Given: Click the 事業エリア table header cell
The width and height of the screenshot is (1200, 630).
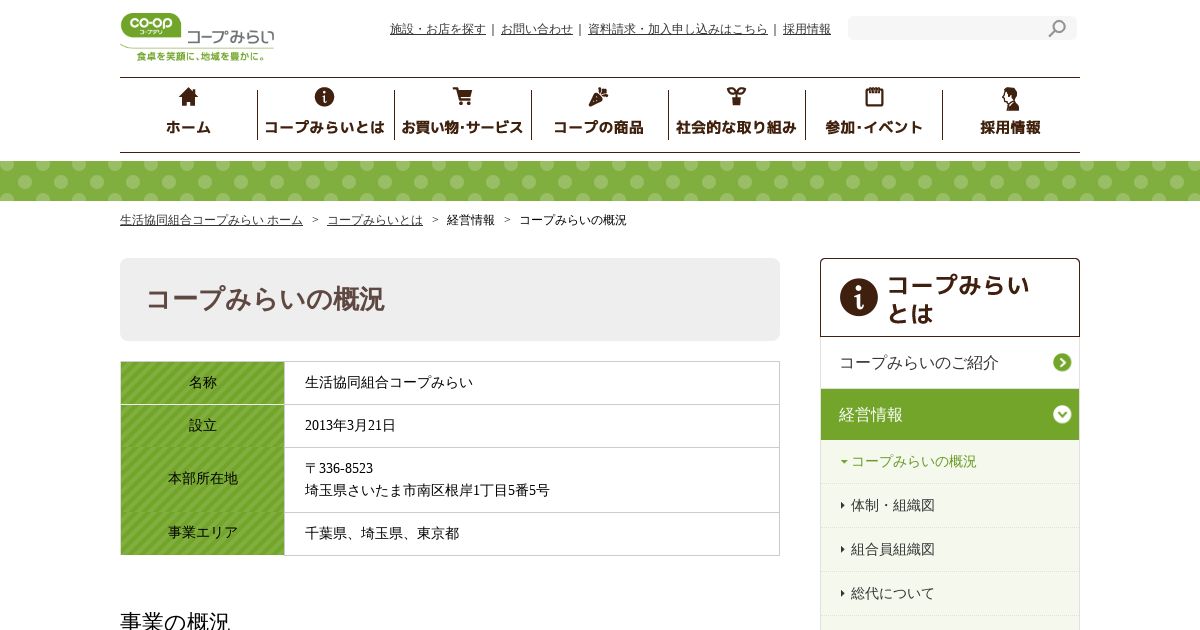Looking at the screenshot, I should (x=203, y=534).
